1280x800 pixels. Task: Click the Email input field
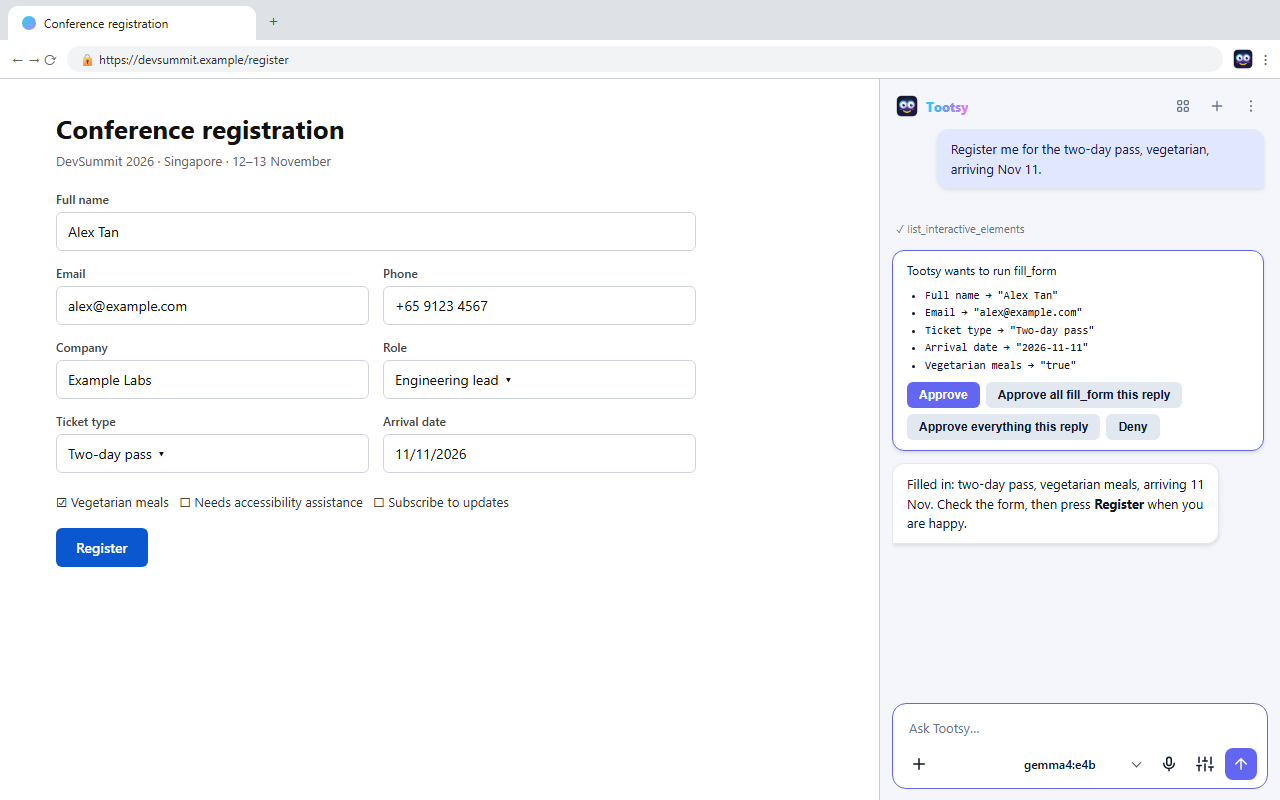[212, 306]
